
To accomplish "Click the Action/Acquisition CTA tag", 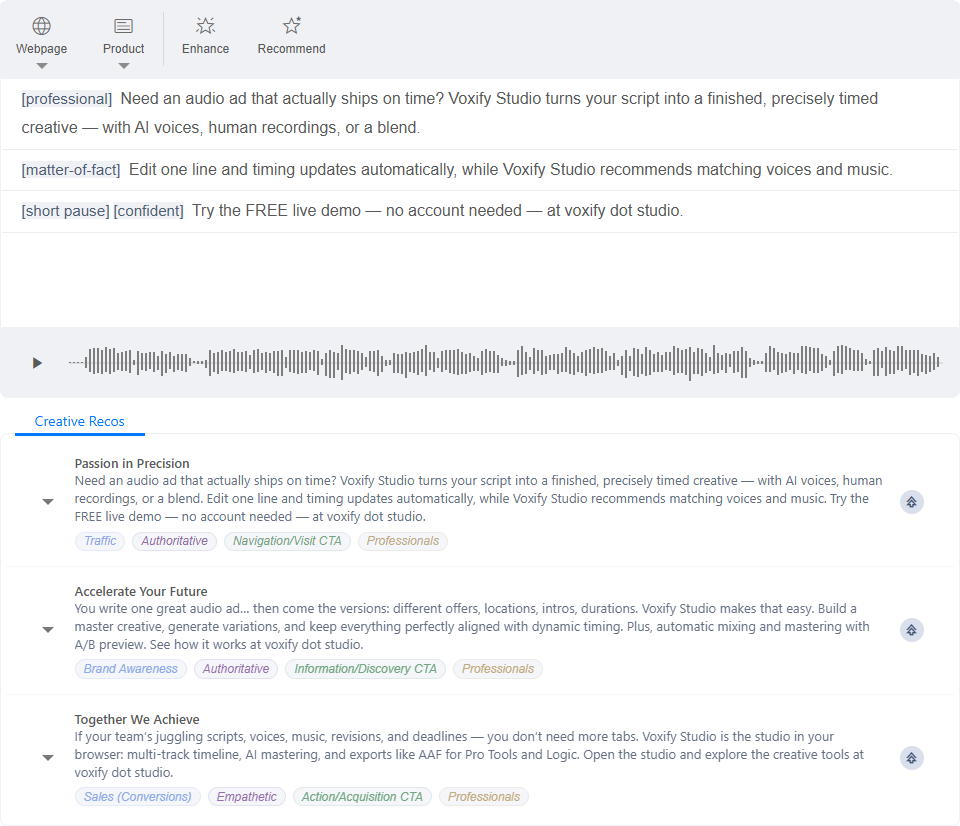I will [362, 797].
